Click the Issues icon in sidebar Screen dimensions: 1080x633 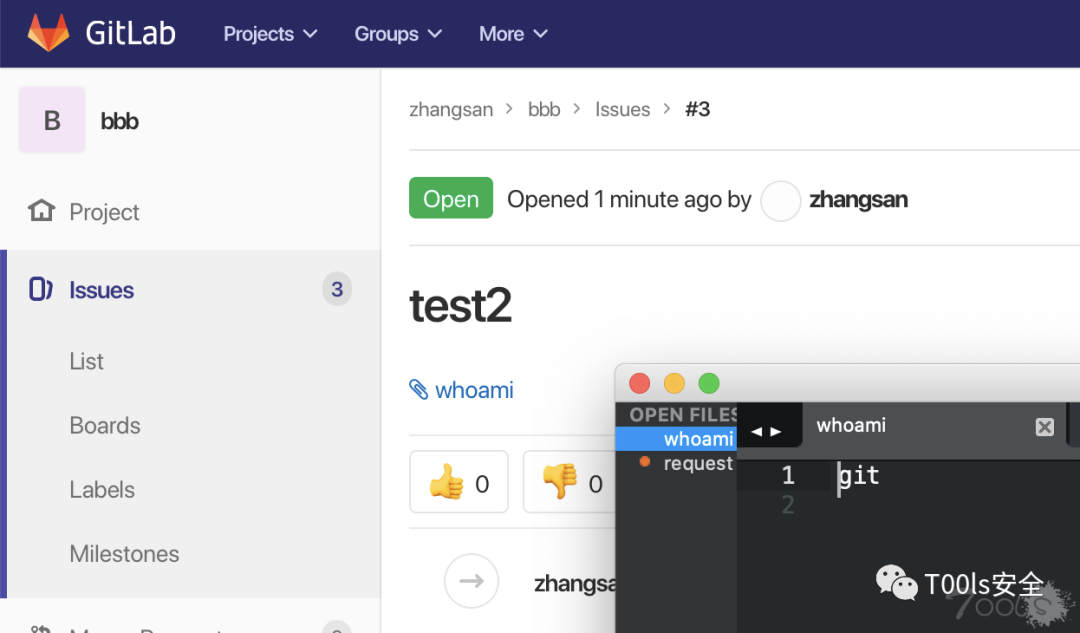click(41, 289)
